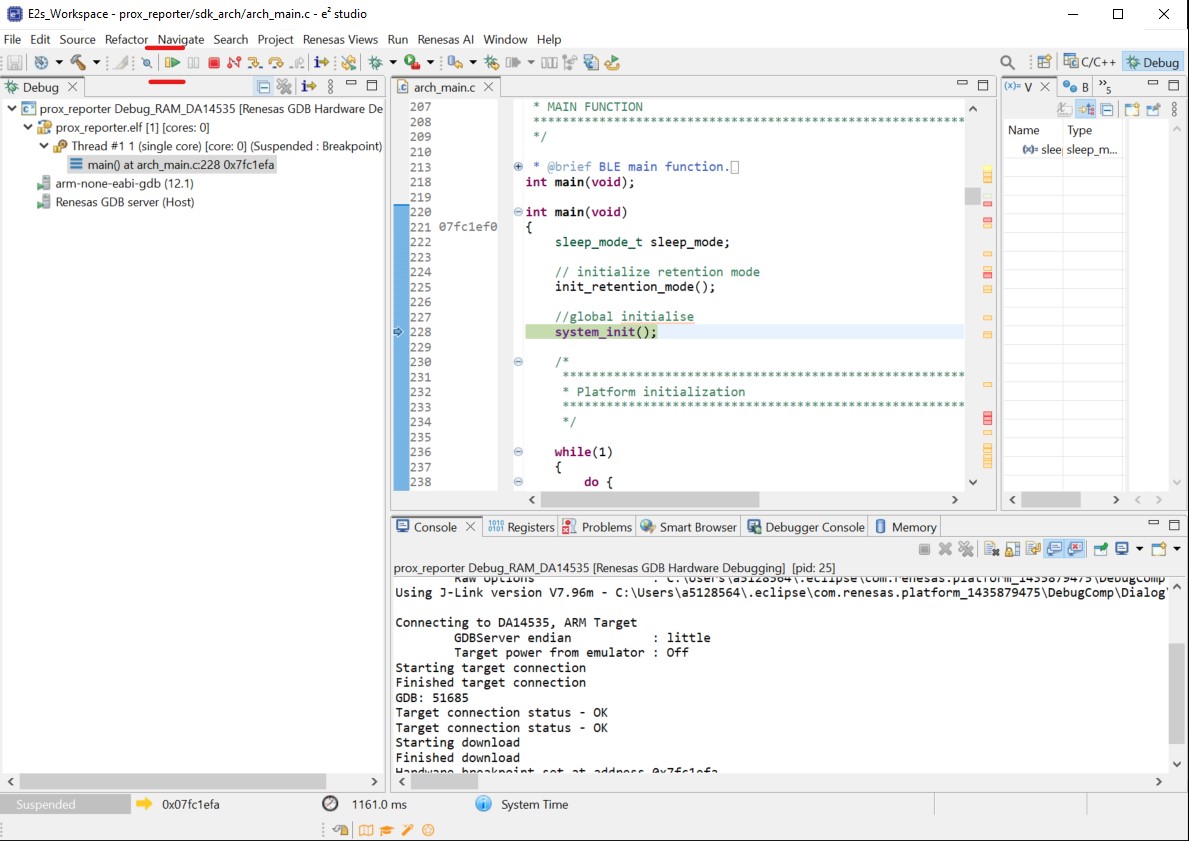Image resolution: width=1189 pixels, height=841 pixels.
Task: Click the Disconnect debugger icon
Action: pos(234,62)
